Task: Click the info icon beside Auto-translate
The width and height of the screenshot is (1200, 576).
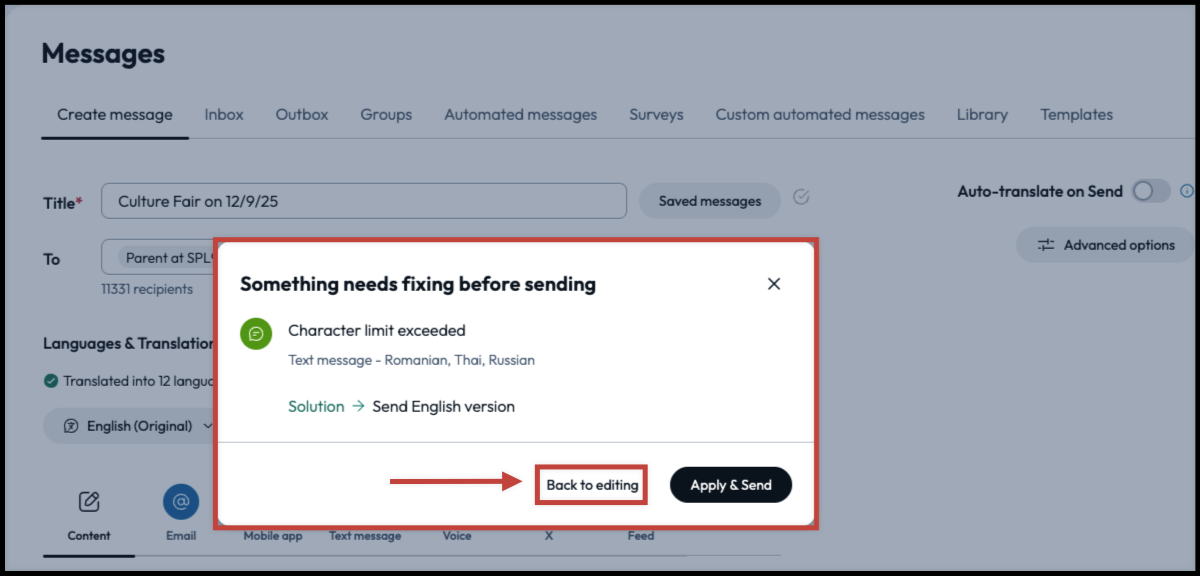Action: pos(1187,191)
